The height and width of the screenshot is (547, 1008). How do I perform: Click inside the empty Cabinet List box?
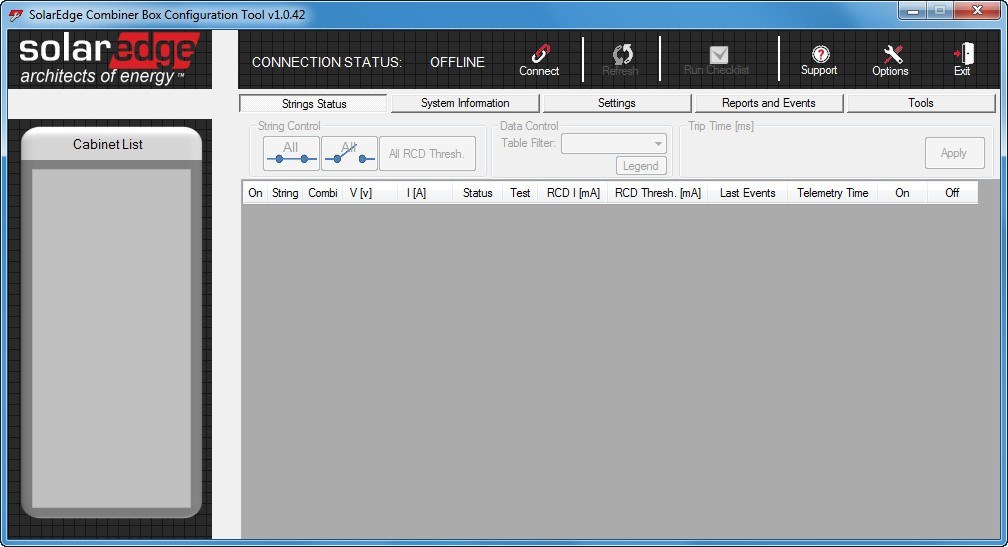tap(111, 338)
